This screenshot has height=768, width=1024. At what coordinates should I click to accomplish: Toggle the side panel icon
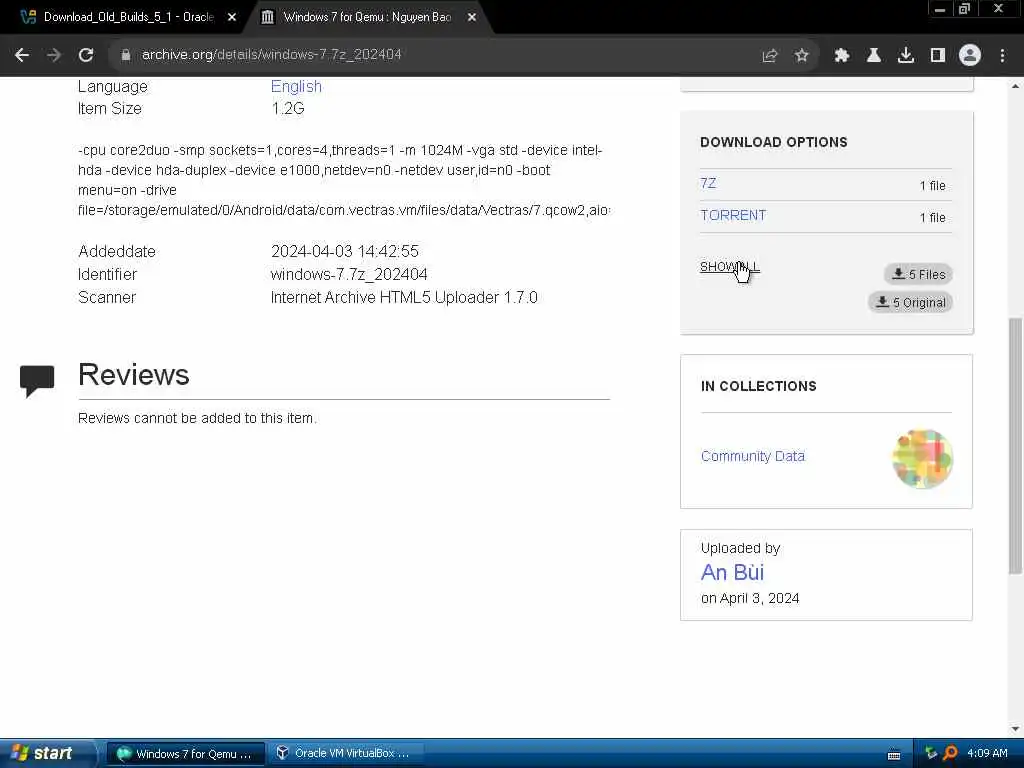pyautogui.click(x=938, y=56)
